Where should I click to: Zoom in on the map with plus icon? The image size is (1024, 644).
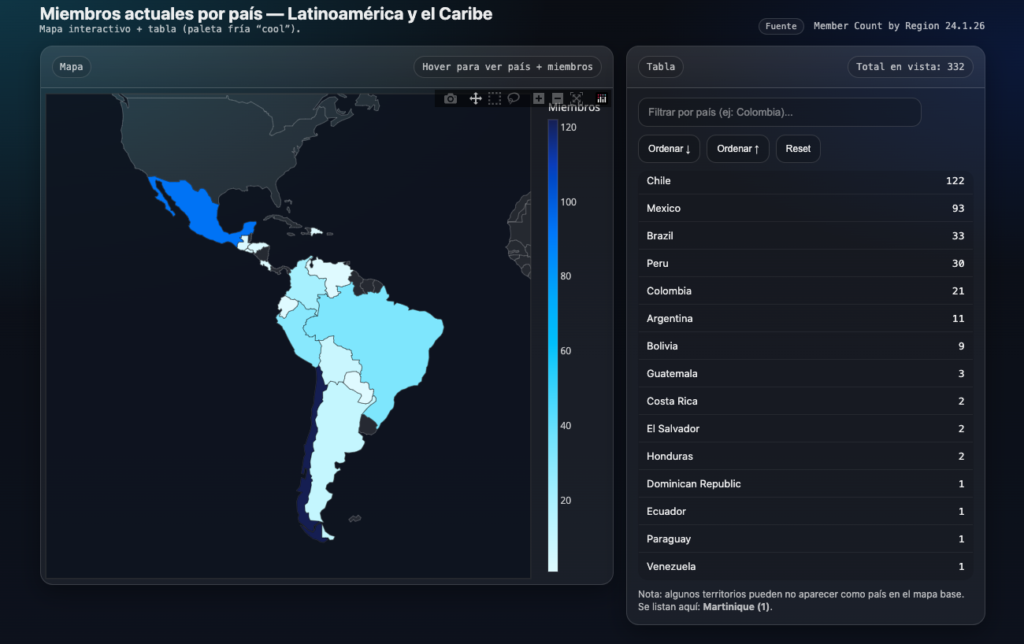539,98
